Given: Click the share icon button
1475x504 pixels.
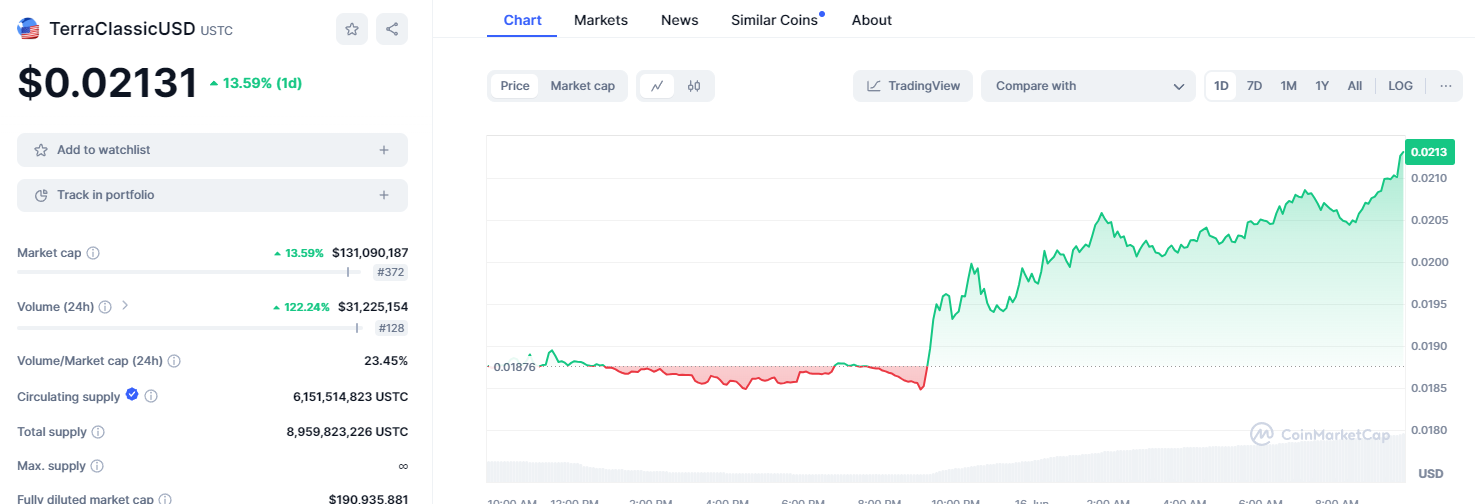Looking at the screenshot, I should (x=392, y=29).
